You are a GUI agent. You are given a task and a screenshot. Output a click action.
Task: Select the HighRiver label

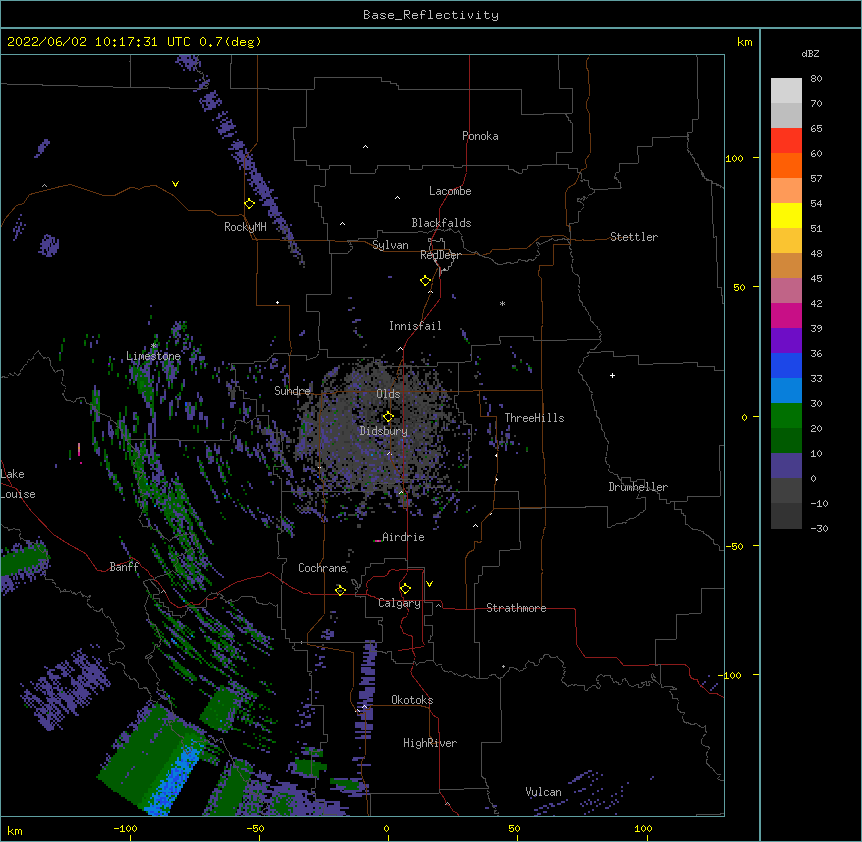[430, 743]
